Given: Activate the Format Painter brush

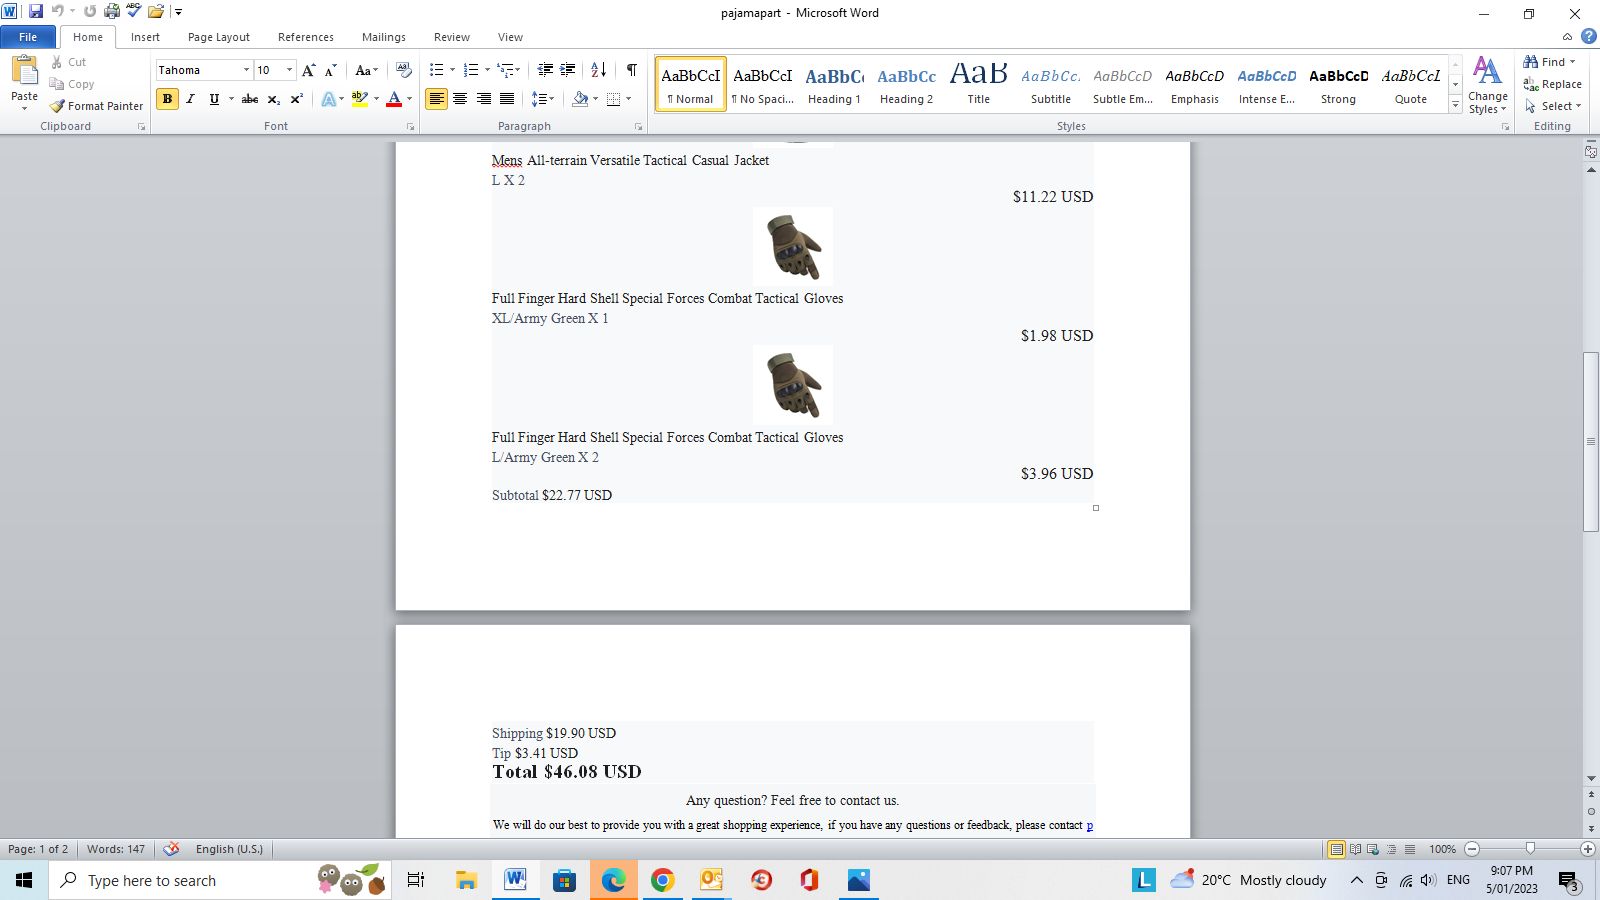Looking at the screenshot, I should click(97, 106).
